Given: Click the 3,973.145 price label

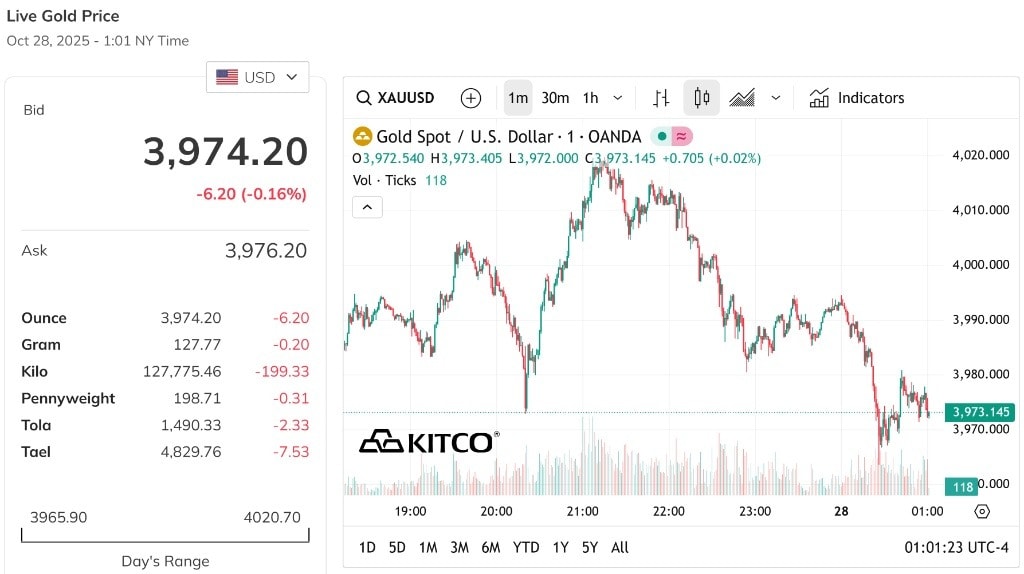Looking at the screenshot, I should click(x=981, y=412).
